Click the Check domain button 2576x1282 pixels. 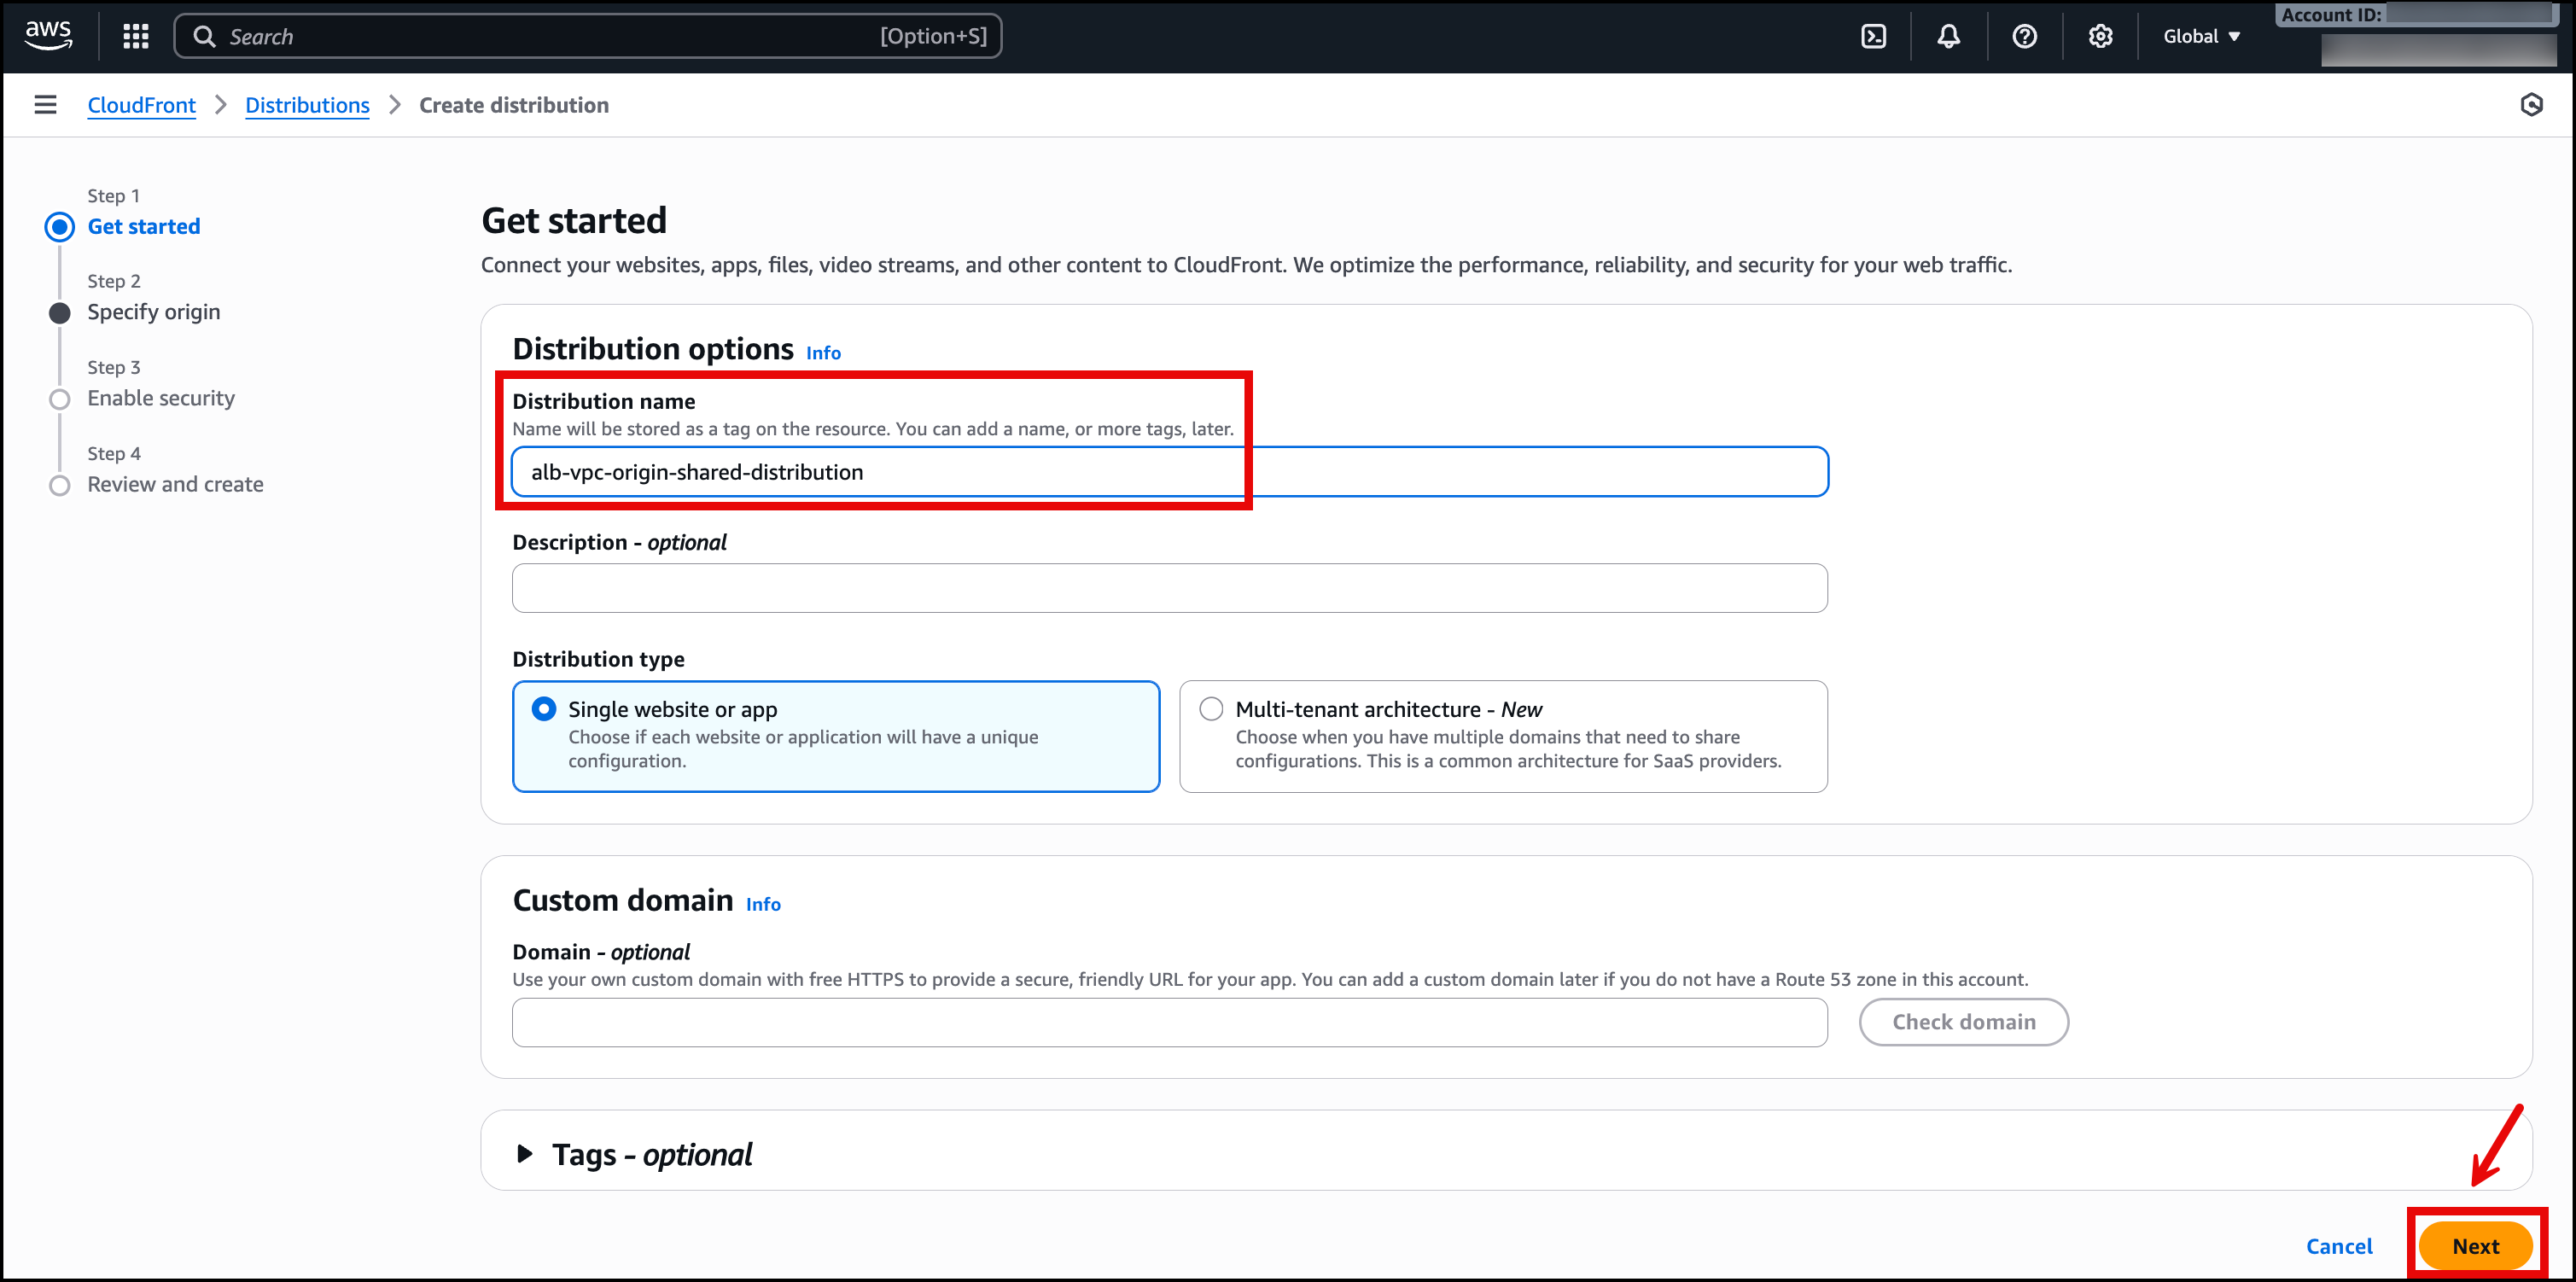click(x=1963, y=1022)
